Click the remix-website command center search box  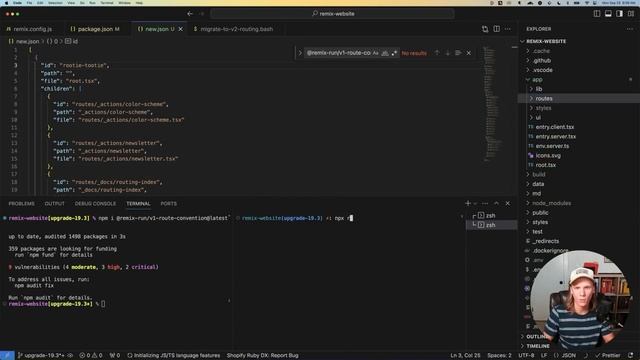pyautogui.click(x=332, y=13)
